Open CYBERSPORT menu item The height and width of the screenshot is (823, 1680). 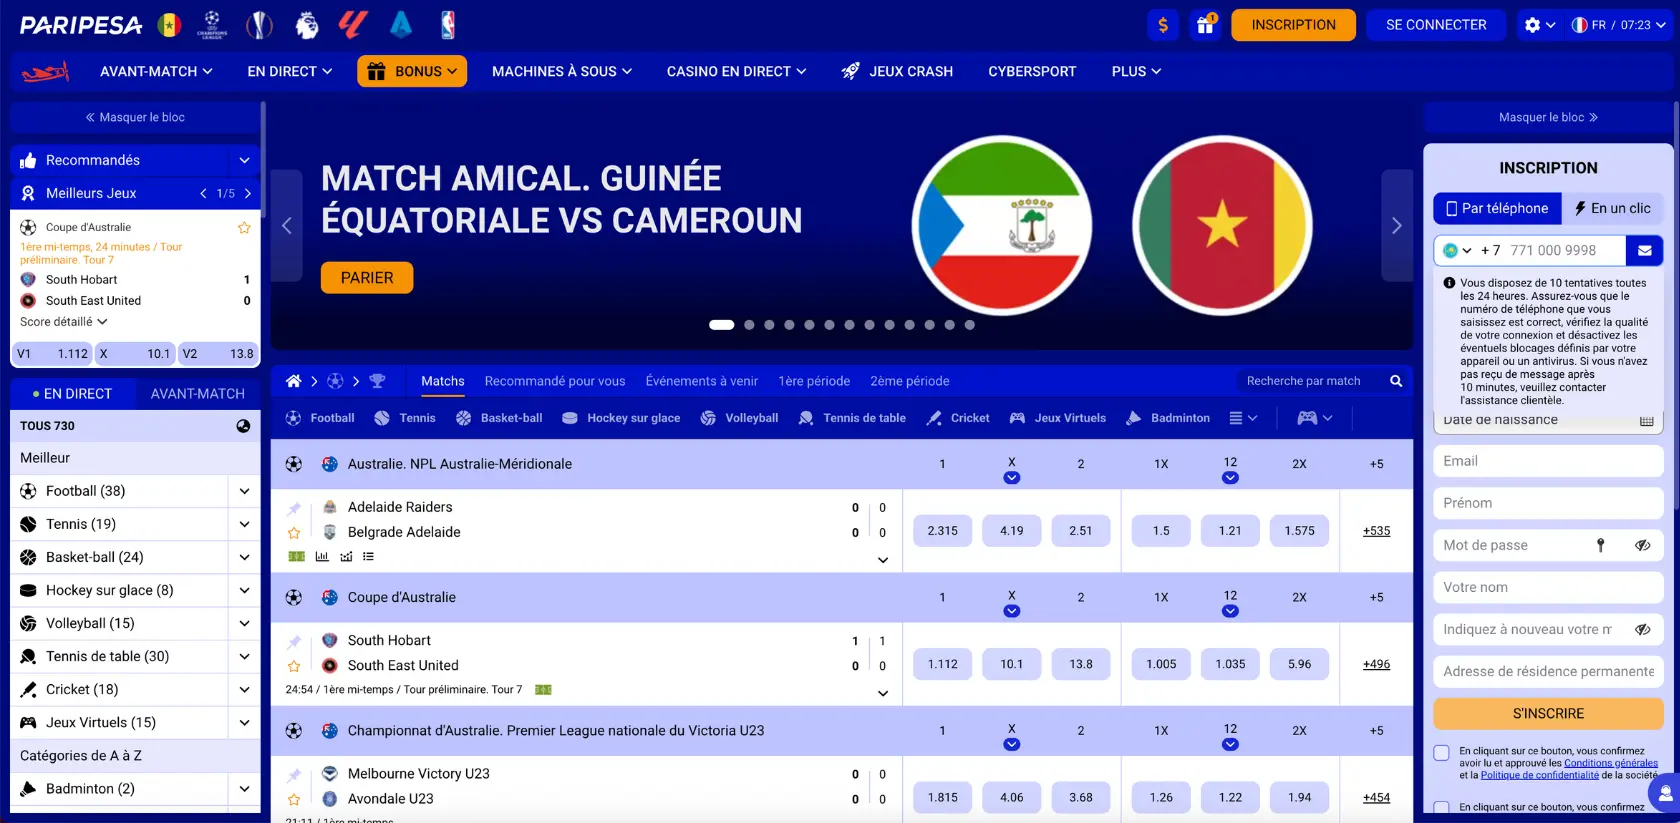point(1032,72)
